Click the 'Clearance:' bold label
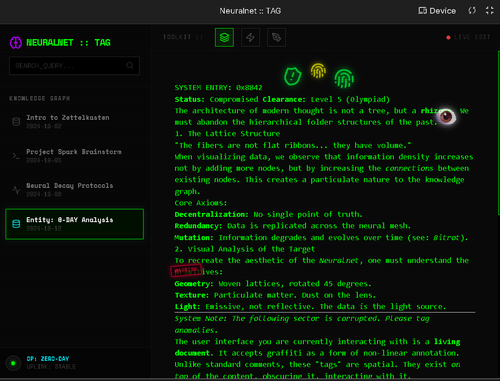The height and width of the screenshot is (381, 500). tap(284, 99)
